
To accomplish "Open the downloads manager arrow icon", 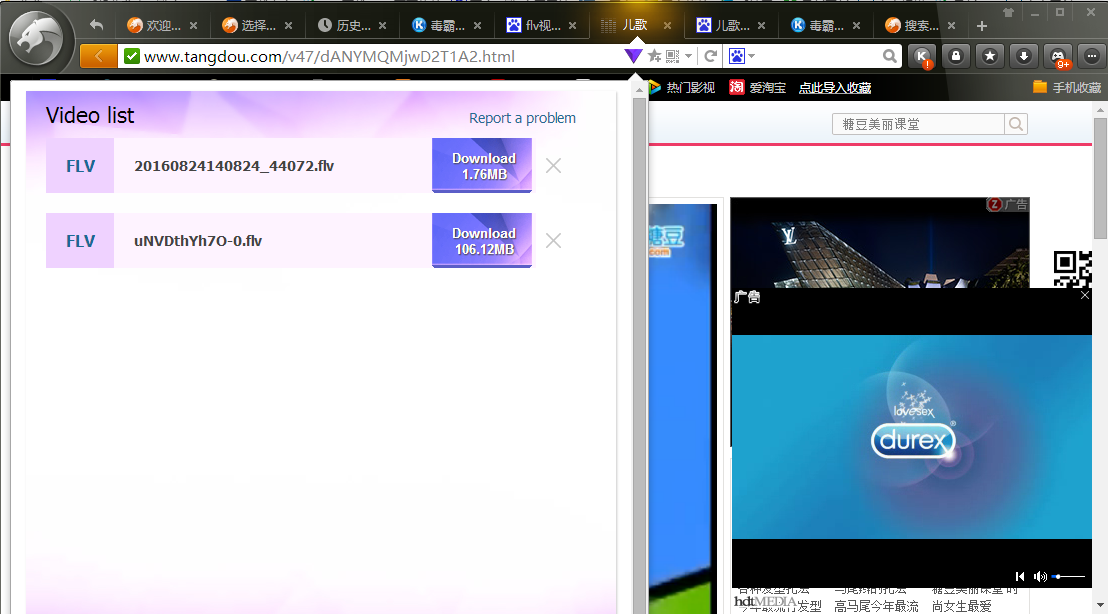I will click(1023, 56).
